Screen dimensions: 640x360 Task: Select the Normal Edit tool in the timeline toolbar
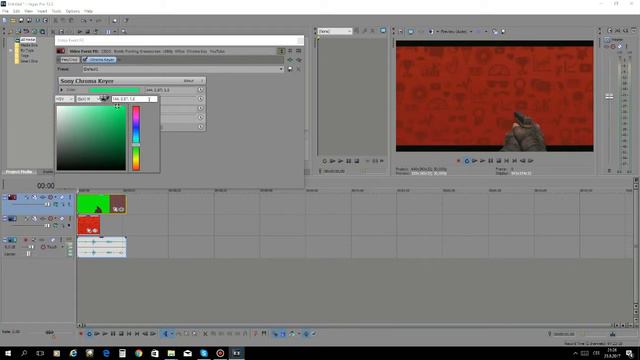tap(165, 333)
